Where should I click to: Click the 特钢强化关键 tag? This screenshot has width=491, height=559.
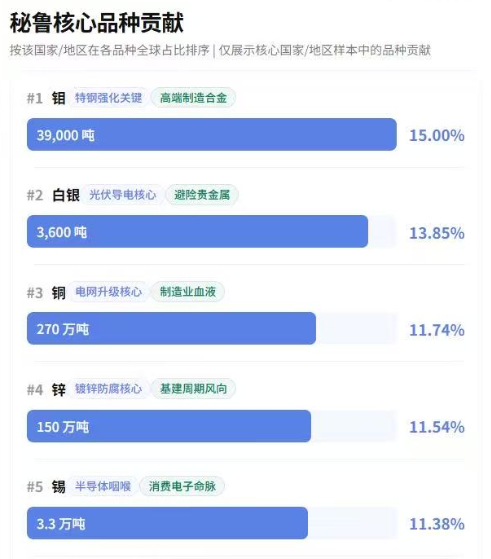(x=108, y=98)
